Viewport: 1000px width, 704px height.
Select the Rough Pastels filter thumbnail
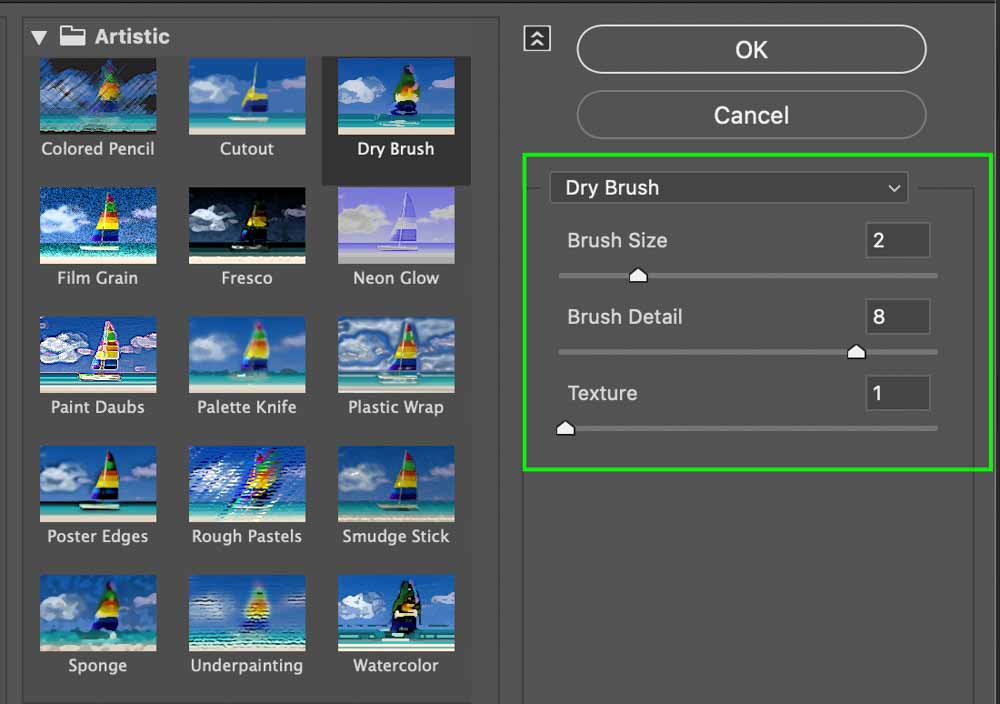pos(247,484)
